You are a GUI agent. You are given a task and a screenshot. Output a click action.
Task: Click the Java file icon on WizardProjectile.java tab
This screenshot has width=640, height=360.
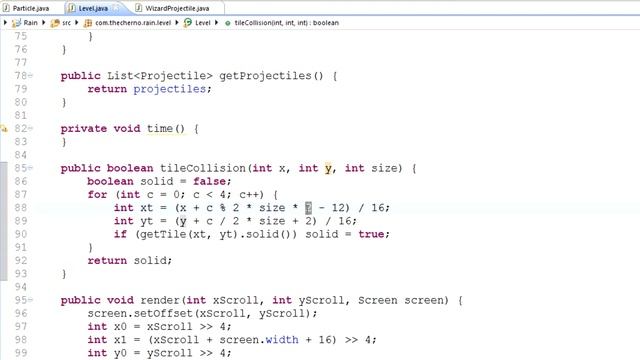pyautogui.click(x=139, y=8)
